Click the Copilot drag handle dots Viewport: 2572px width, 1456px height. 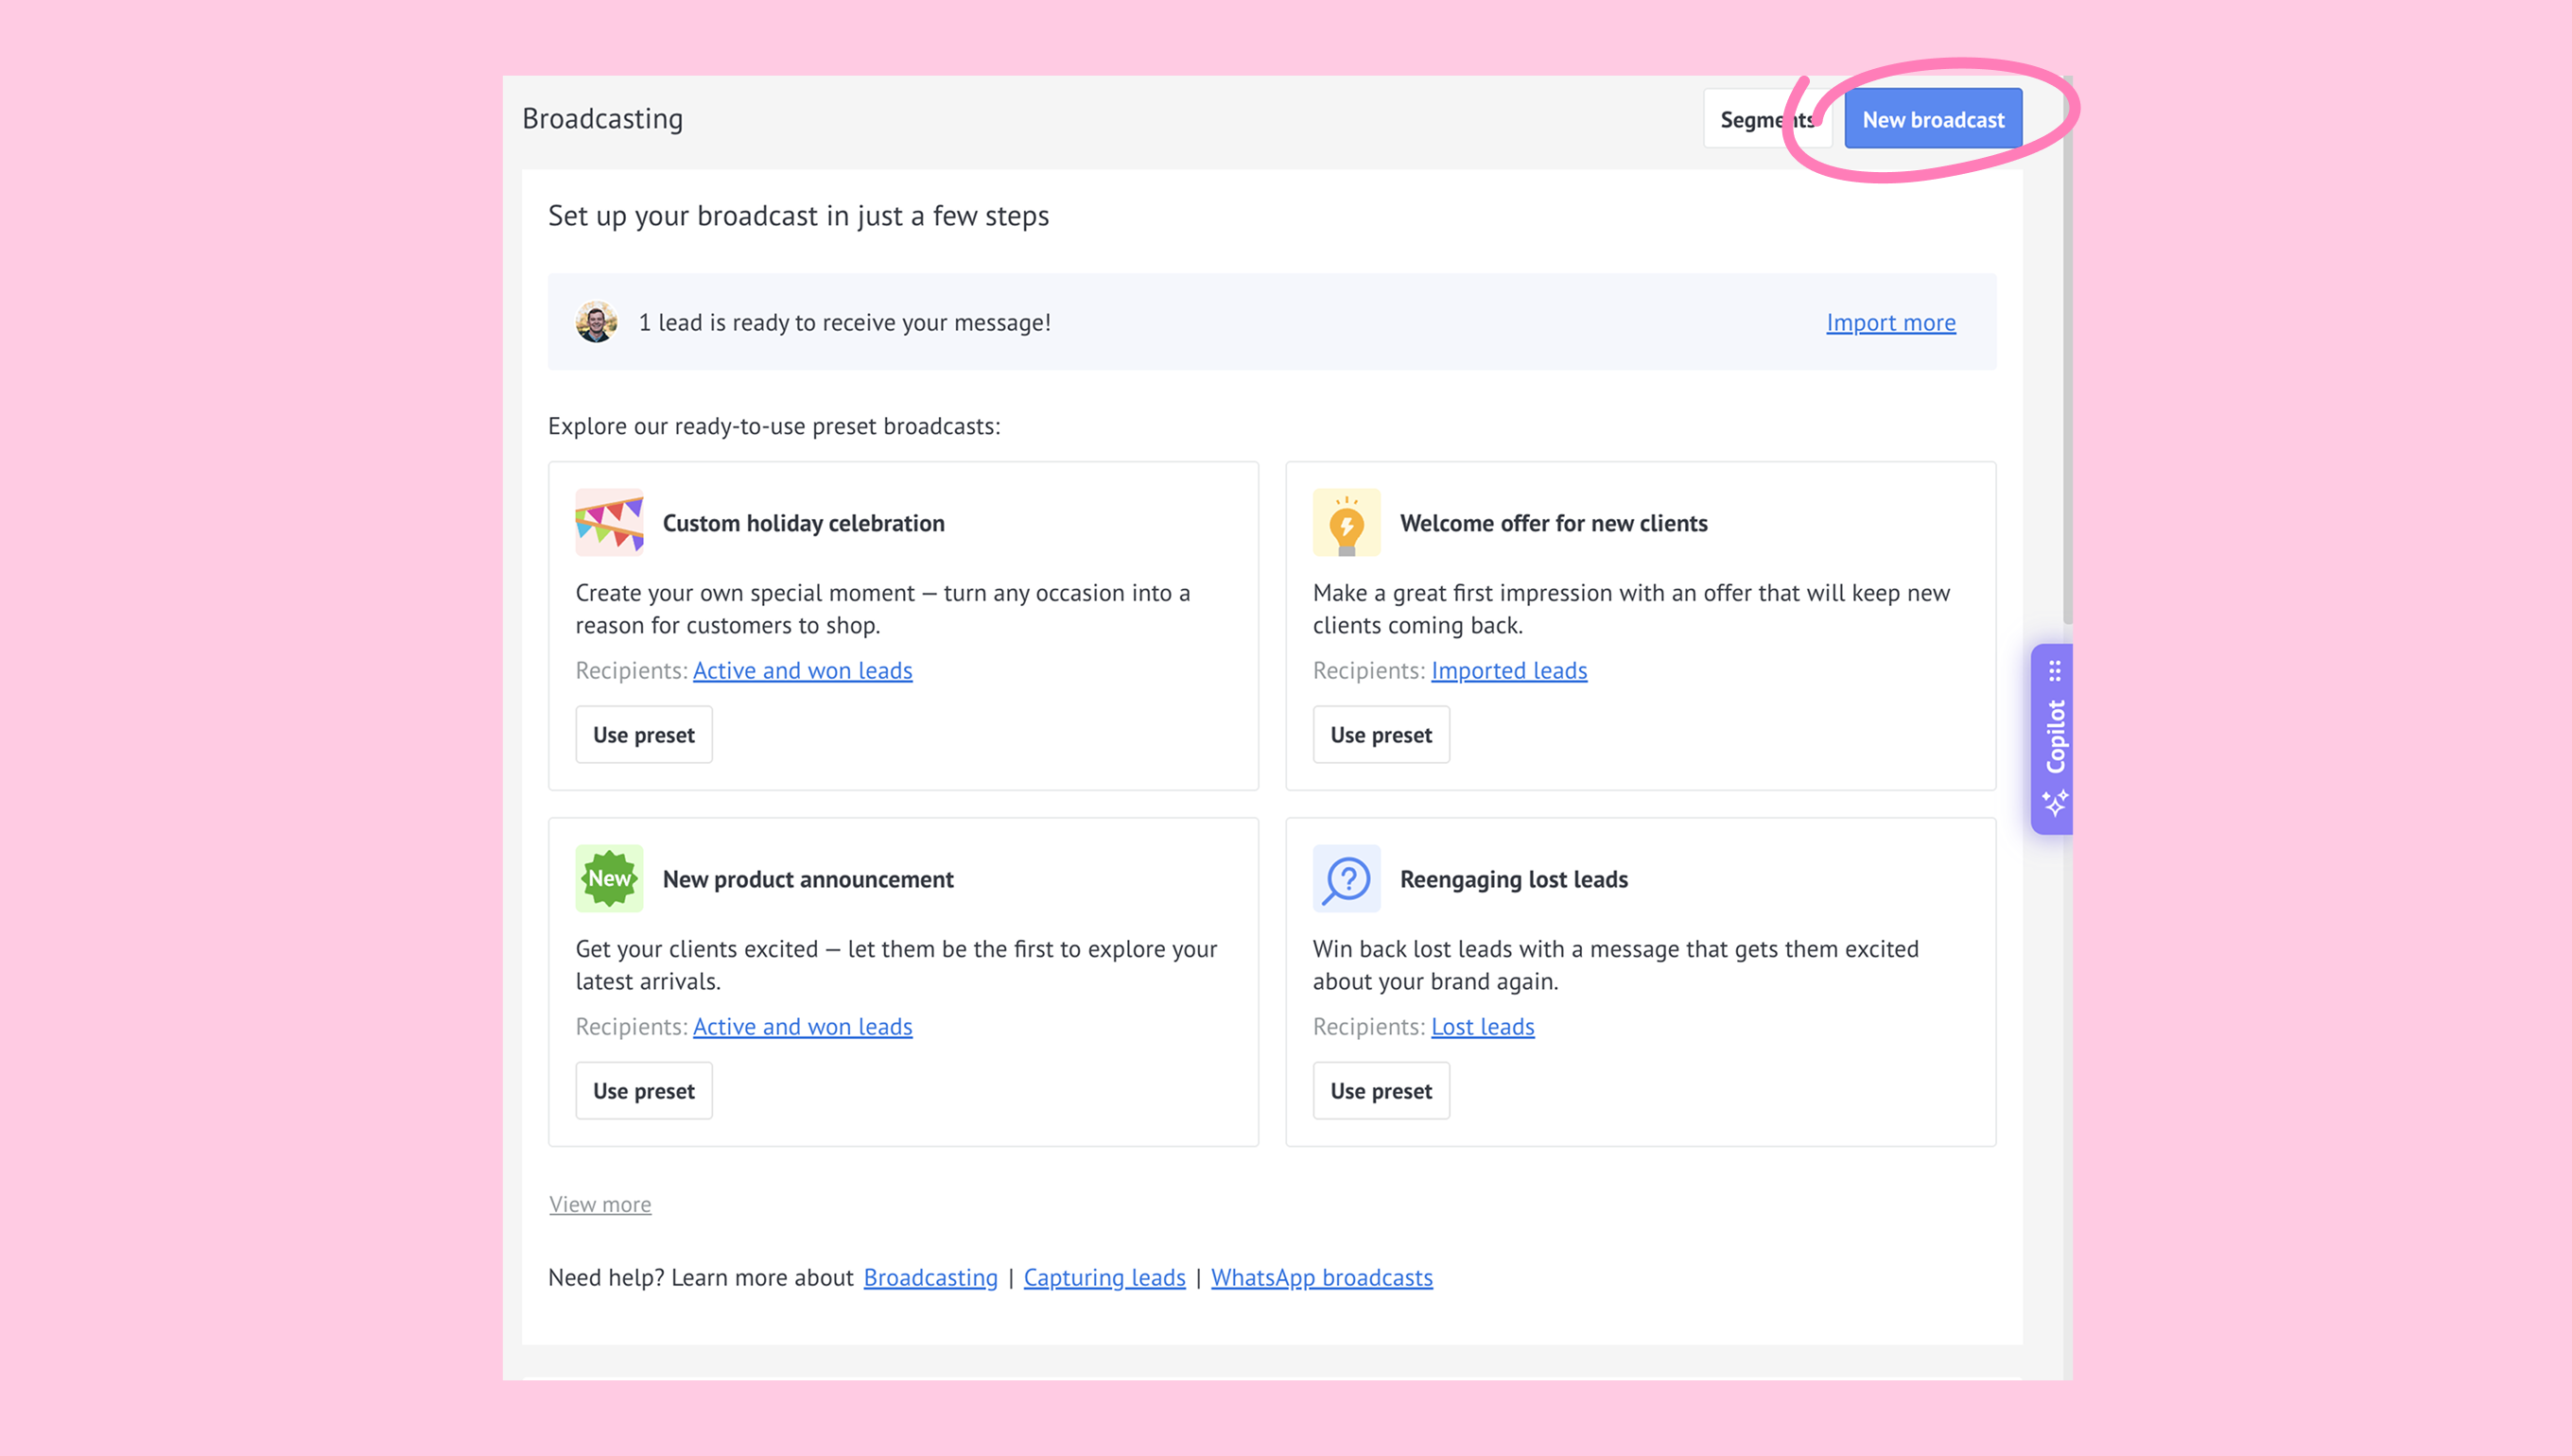(2054, 670)
